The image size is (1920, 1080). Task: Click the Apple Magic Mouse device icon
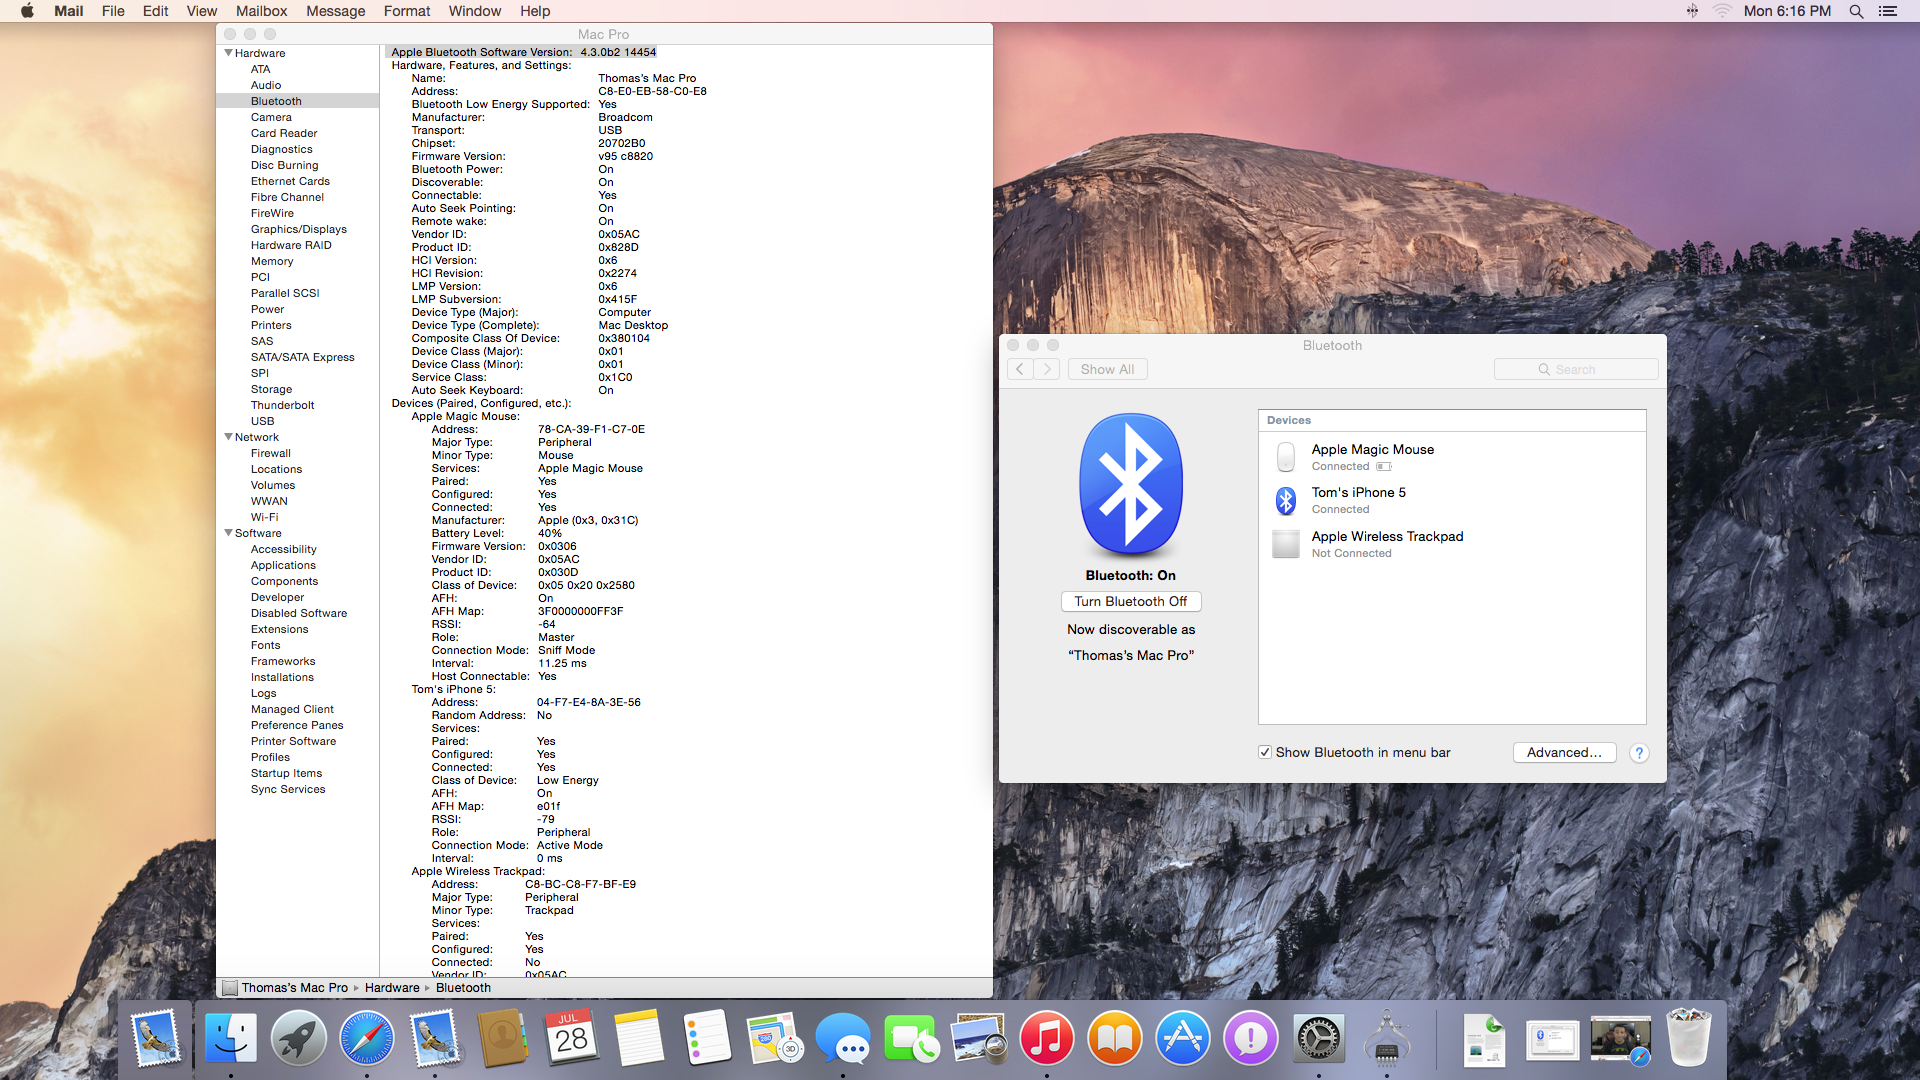click(x=1286, y=457)
